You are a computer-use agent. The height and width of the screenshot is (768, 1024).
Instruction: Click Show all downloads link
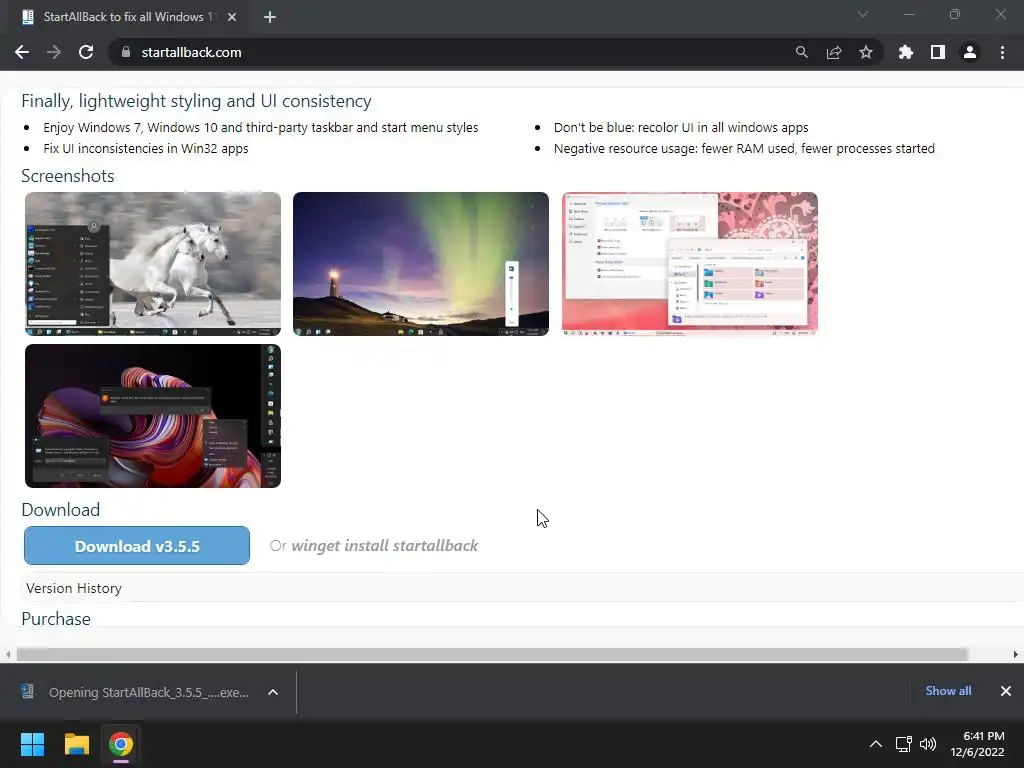pos(948,691)
